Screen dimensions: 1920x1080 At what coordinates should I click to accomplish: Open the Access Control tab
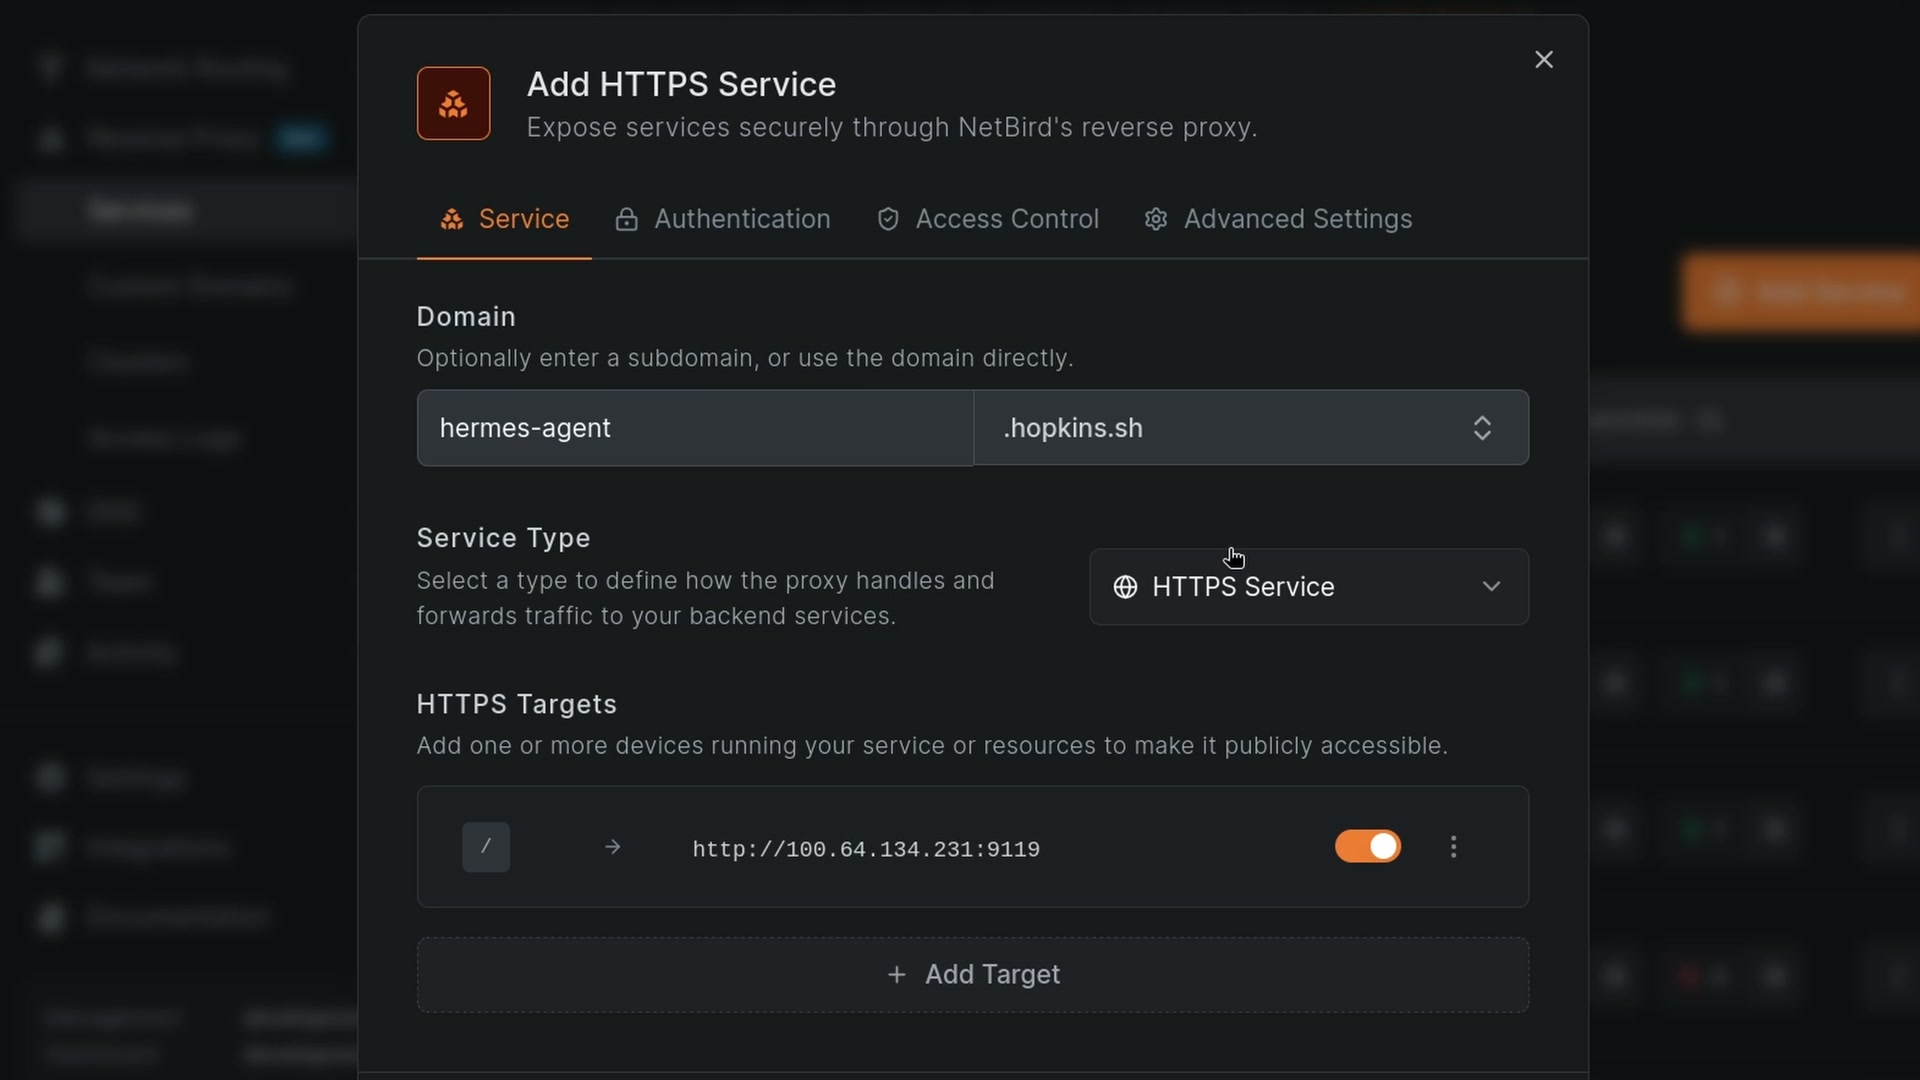(x=988, y=219)
